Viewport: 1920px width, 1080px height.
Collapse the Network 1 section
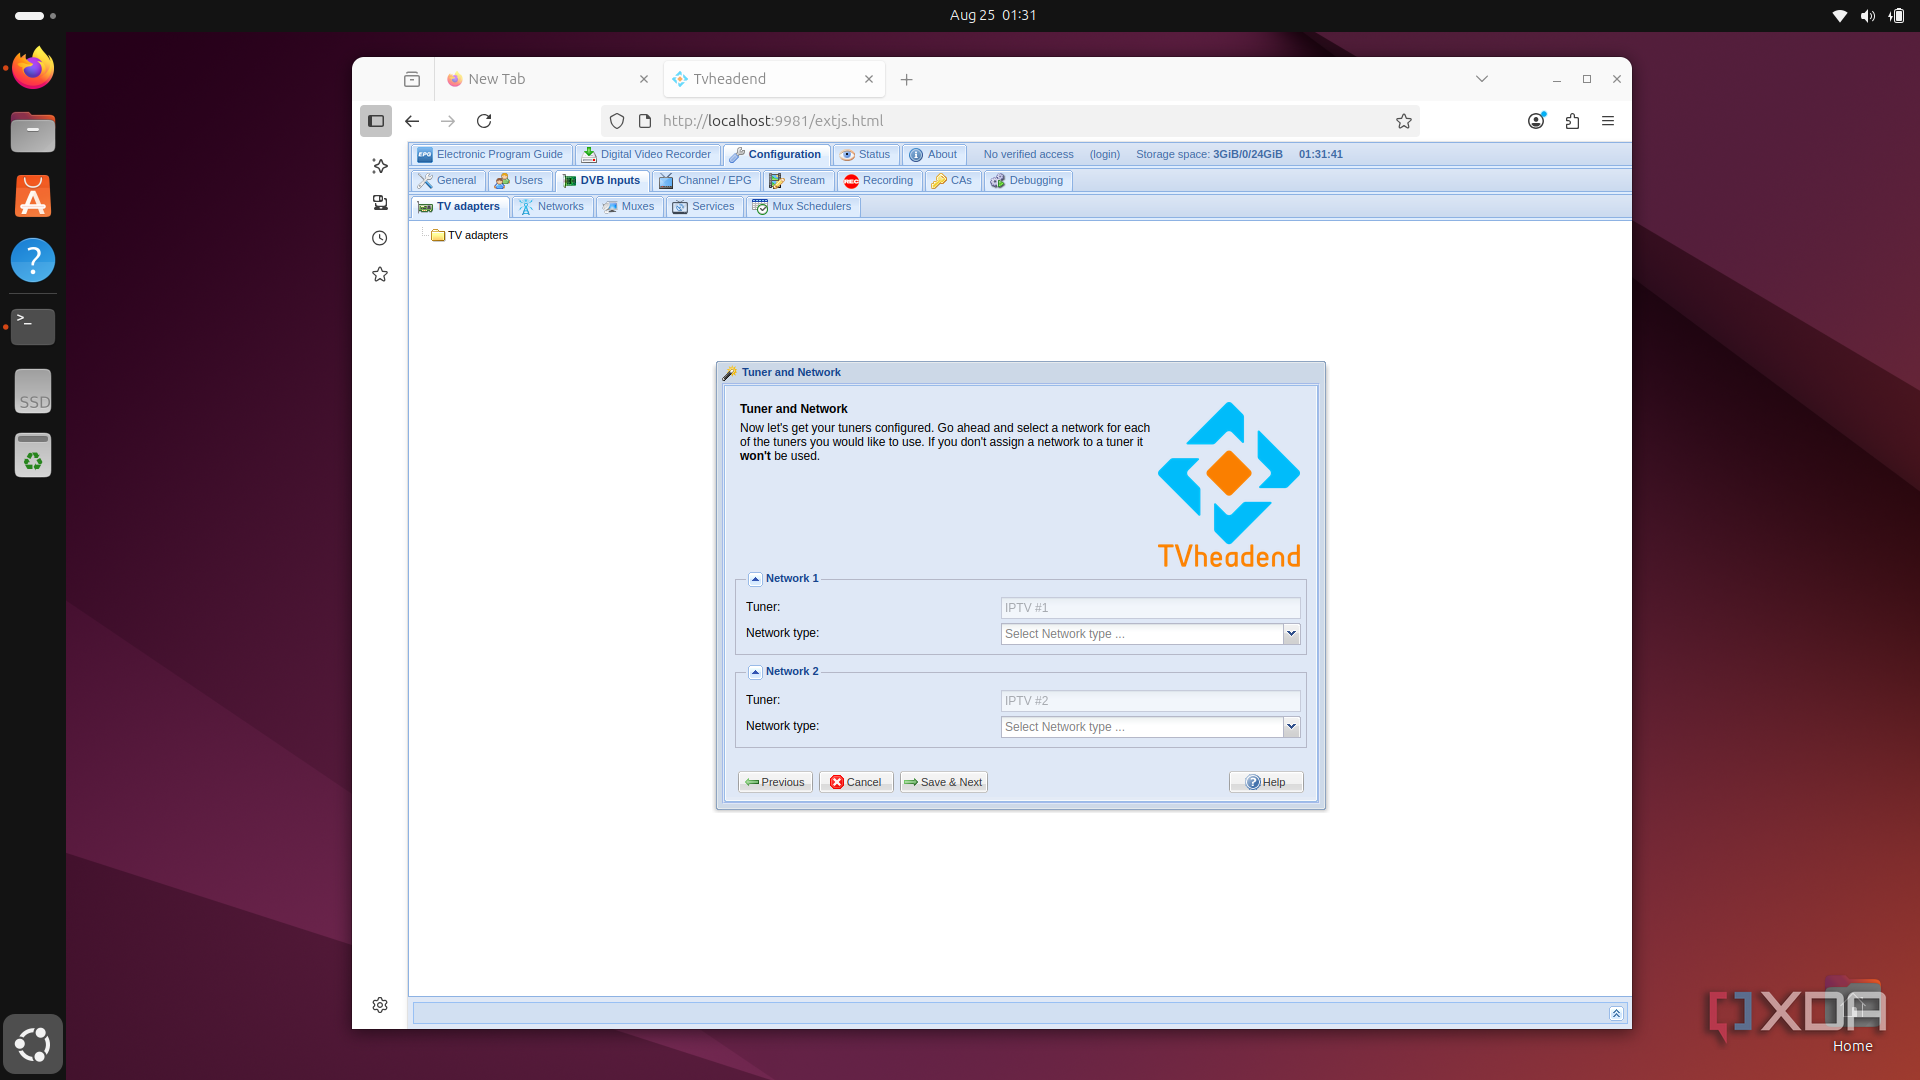tap(755, 579)
